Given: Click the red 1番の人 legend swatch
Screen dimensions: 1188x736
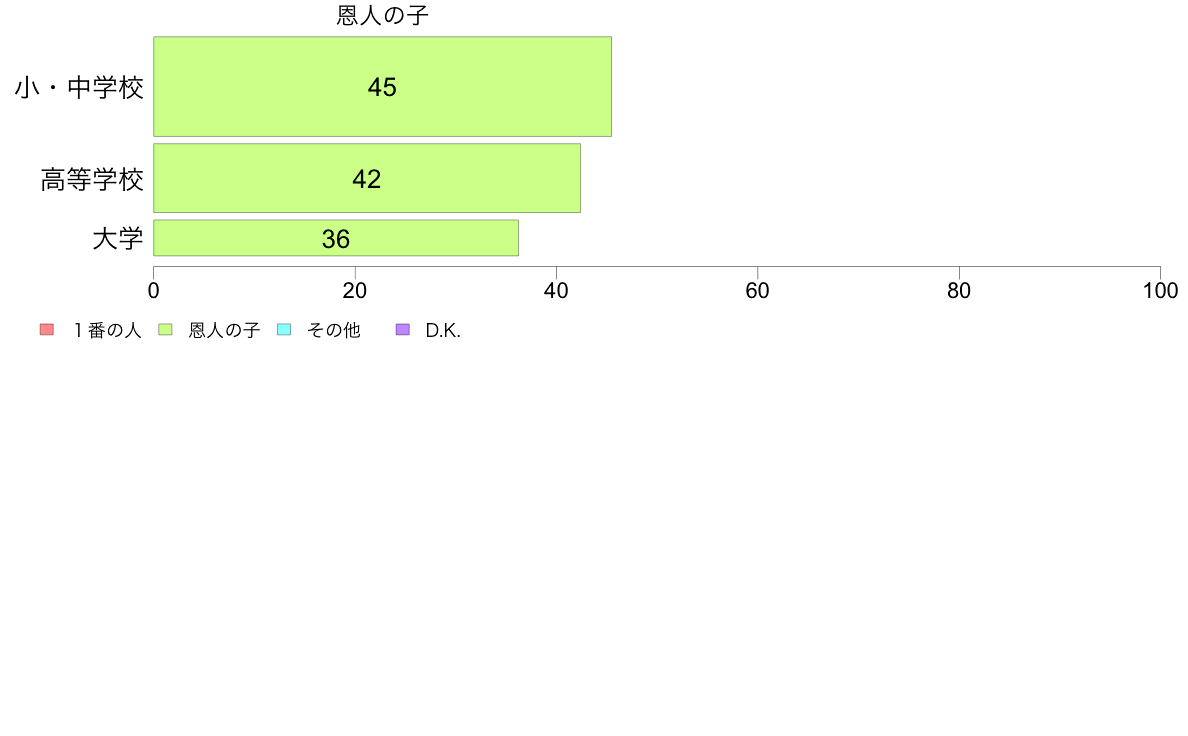Looking at the screenshot, I should [47, 330].
